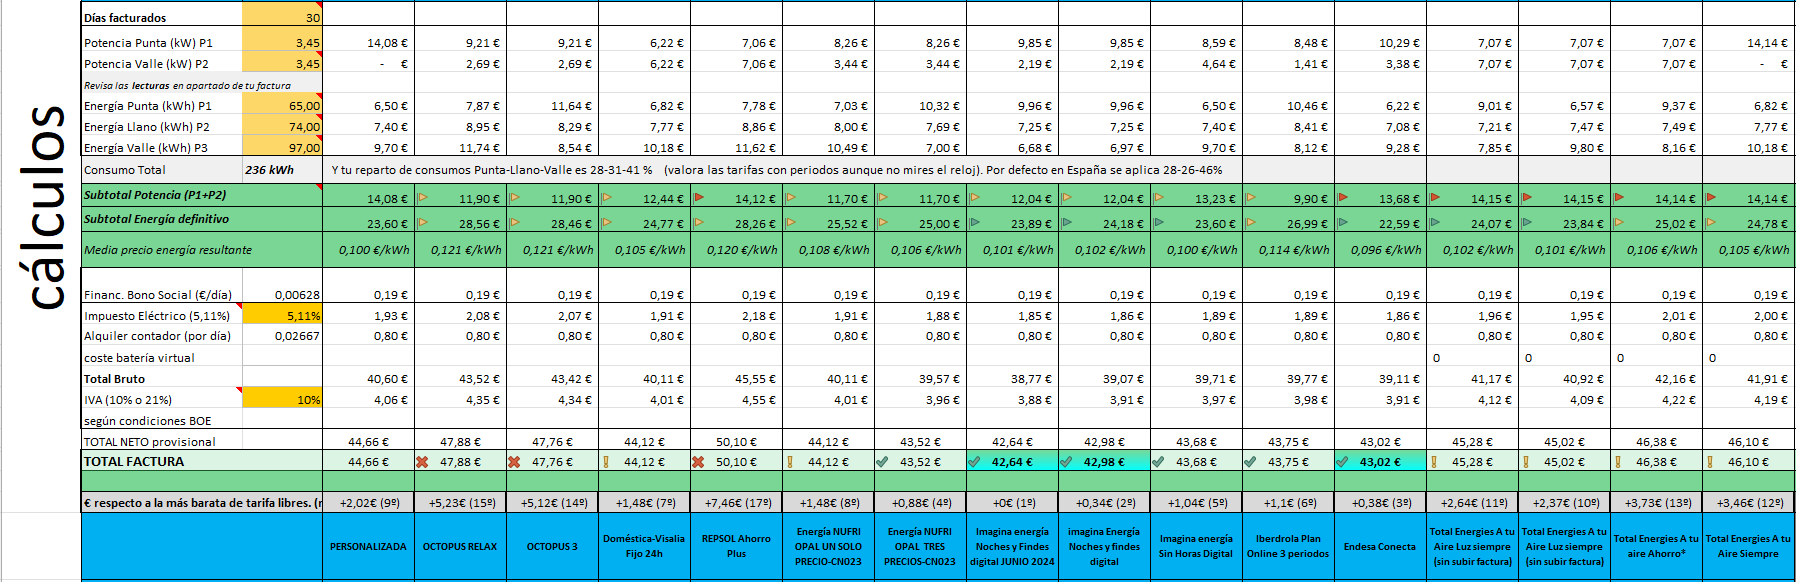This screenshot has width=1796, height=582.
Task: Click the flag icon beside 24,77 €
Action: pos(606,222)
